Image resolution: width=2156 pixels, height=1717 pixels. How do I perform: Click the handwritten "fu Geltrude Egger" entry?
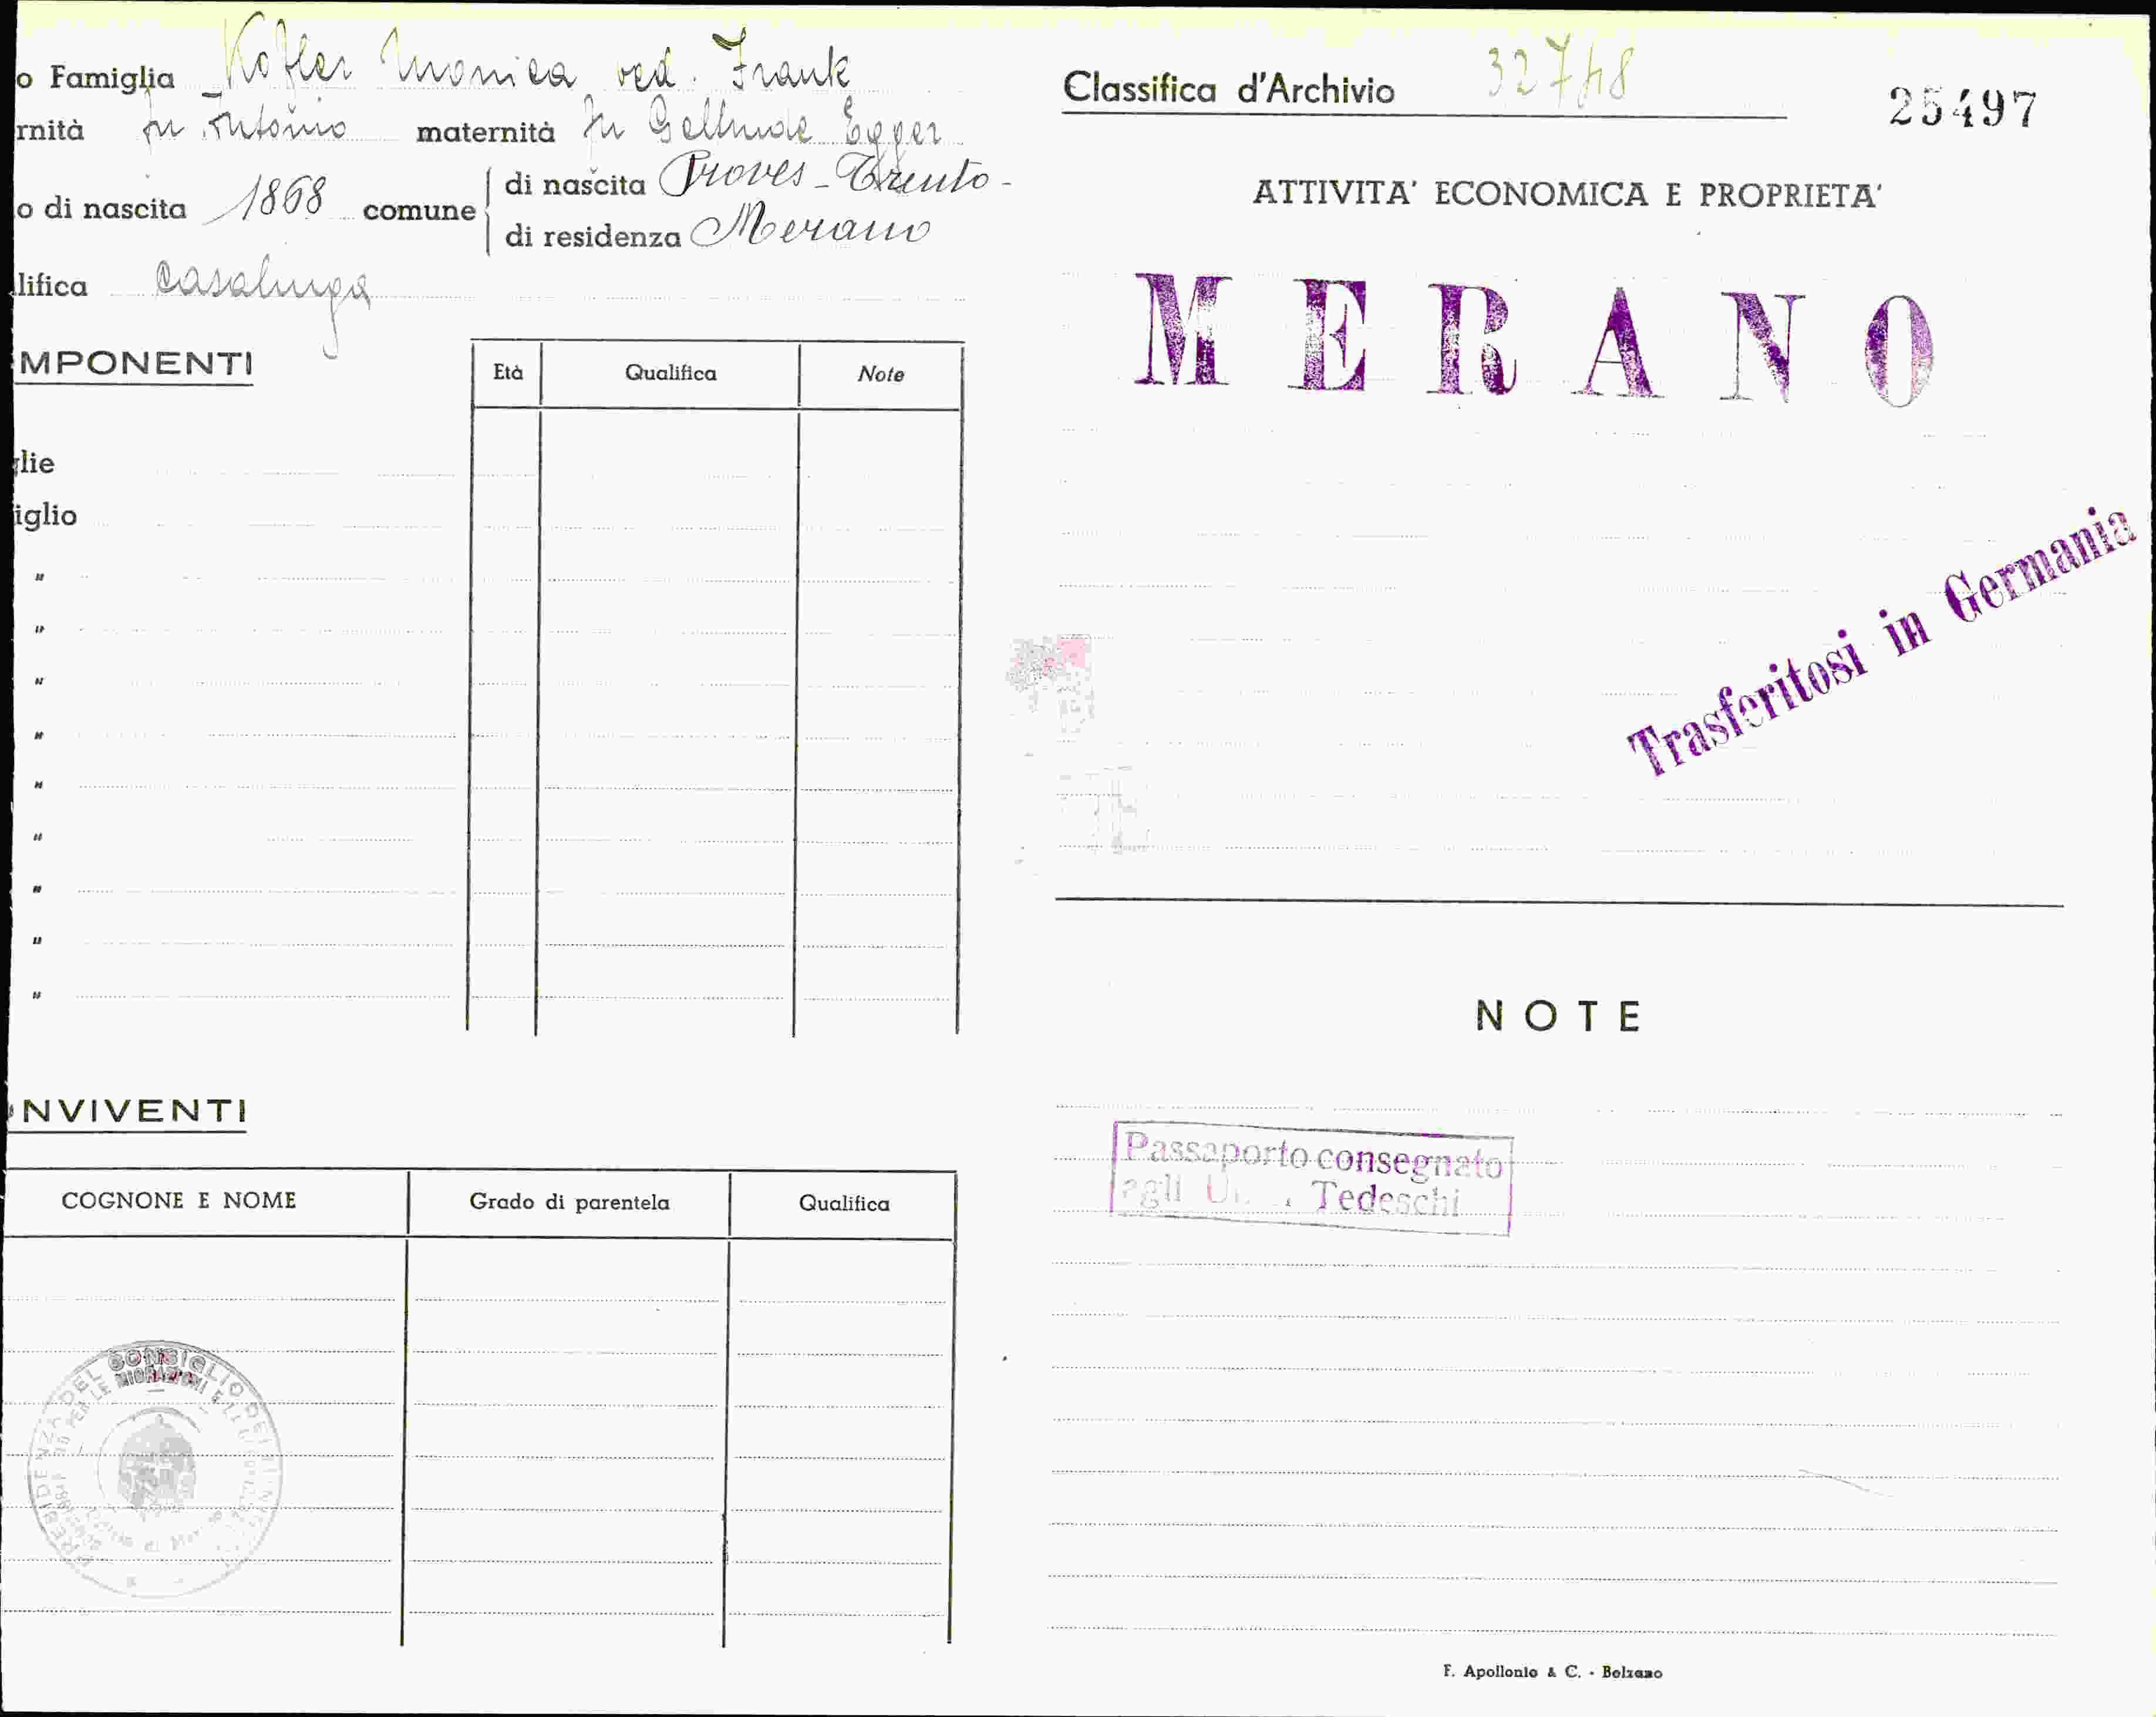[762, 128]
